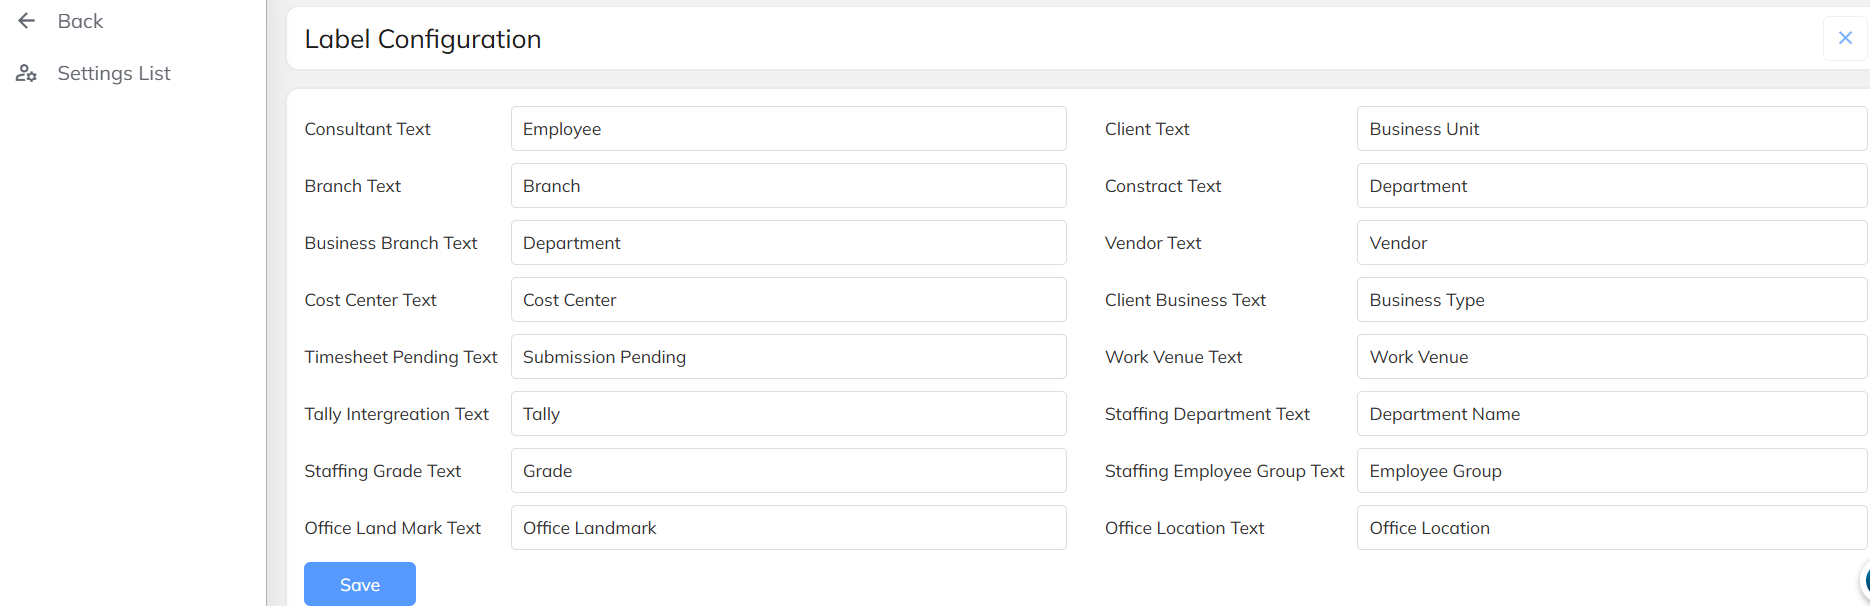Click the Client Business Text field

coord(1610,300)
